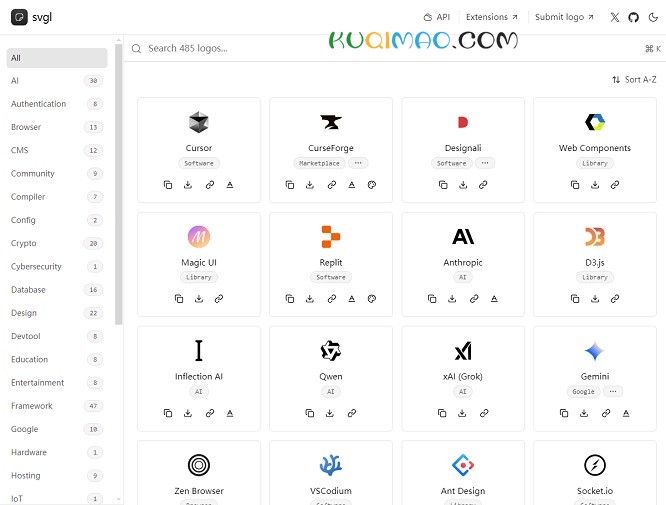Download the CurseForge logo
This screenshot has width=666, height=505.
pyautogui.click(x=310, y=185)
